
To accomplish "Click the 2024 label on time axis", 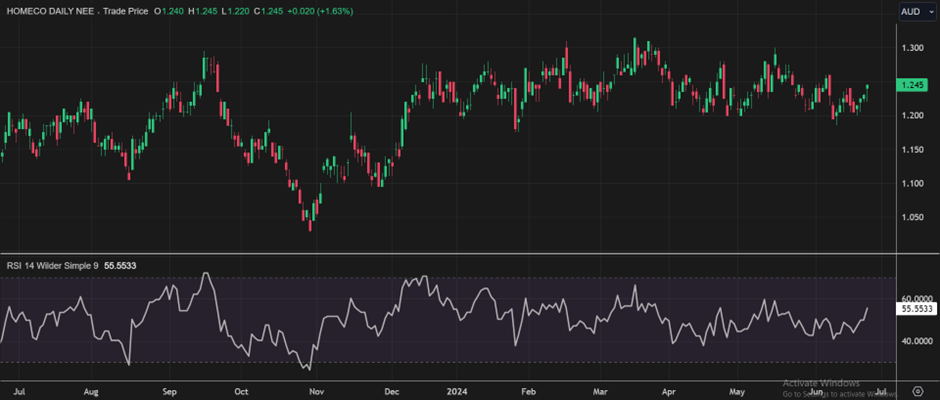I will click(x=458, y=391).
